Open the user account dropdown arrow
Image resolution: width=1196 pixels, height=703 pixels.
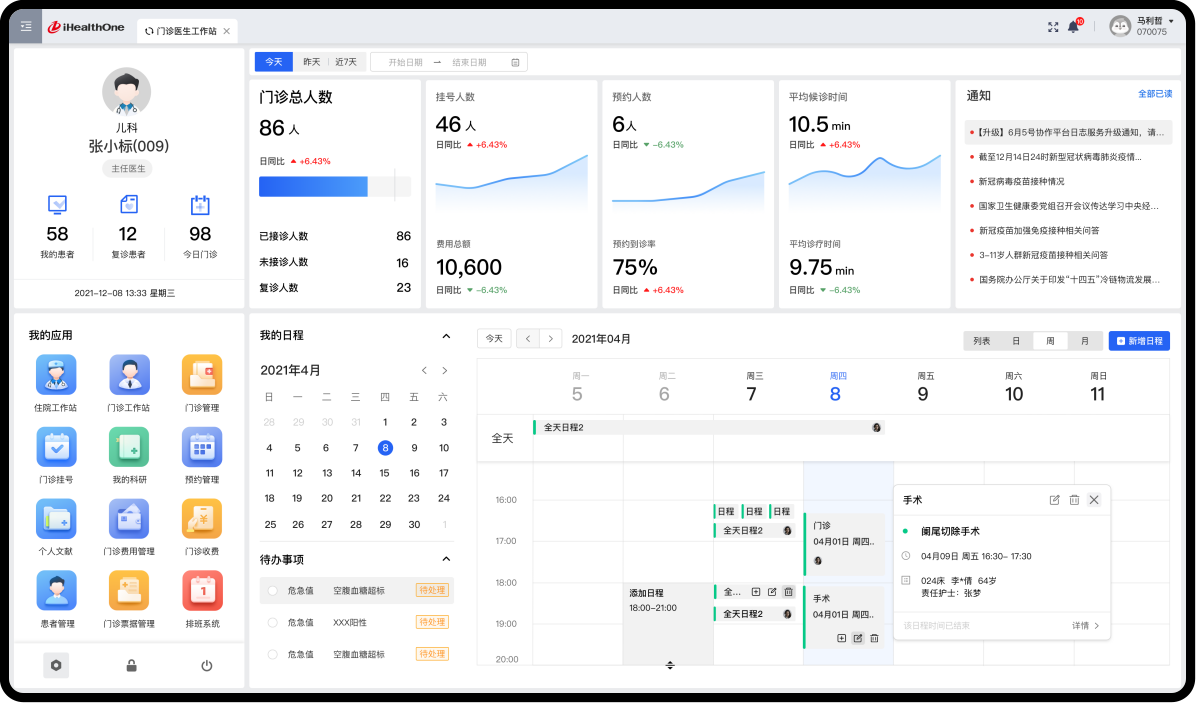pyautogui.click(x=1171, y=21)
